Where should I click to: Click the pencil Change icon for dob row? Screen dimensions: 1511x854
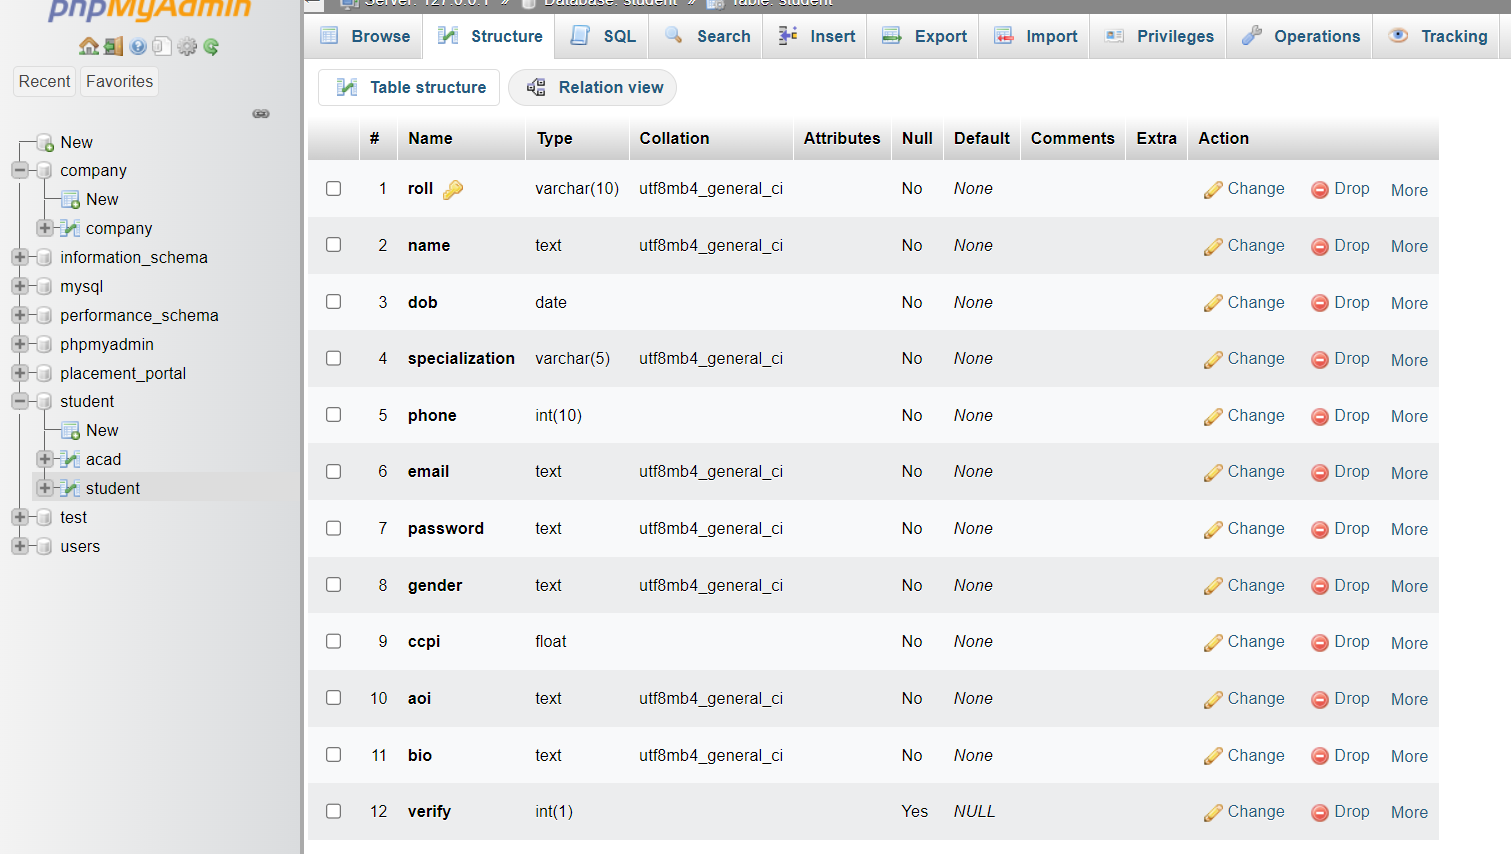(x=1213, y=302)
